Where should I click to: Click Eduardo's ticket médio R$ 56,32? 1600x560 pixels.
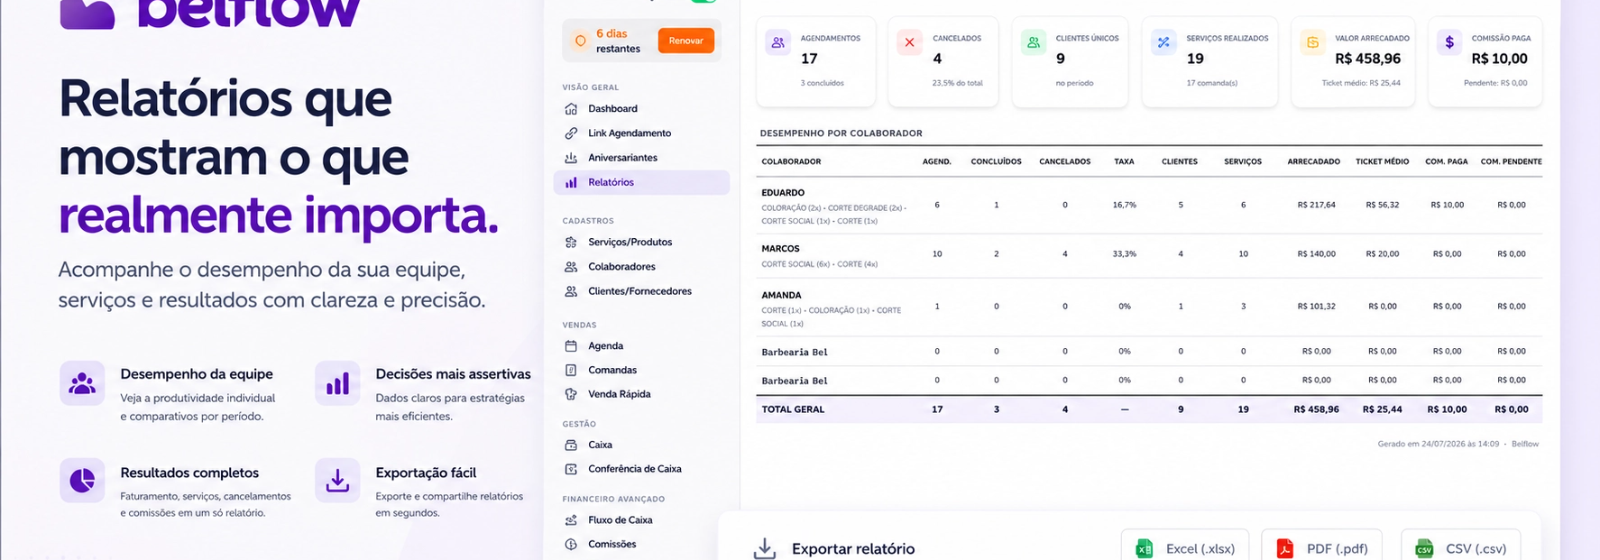tap(1382, 205)
